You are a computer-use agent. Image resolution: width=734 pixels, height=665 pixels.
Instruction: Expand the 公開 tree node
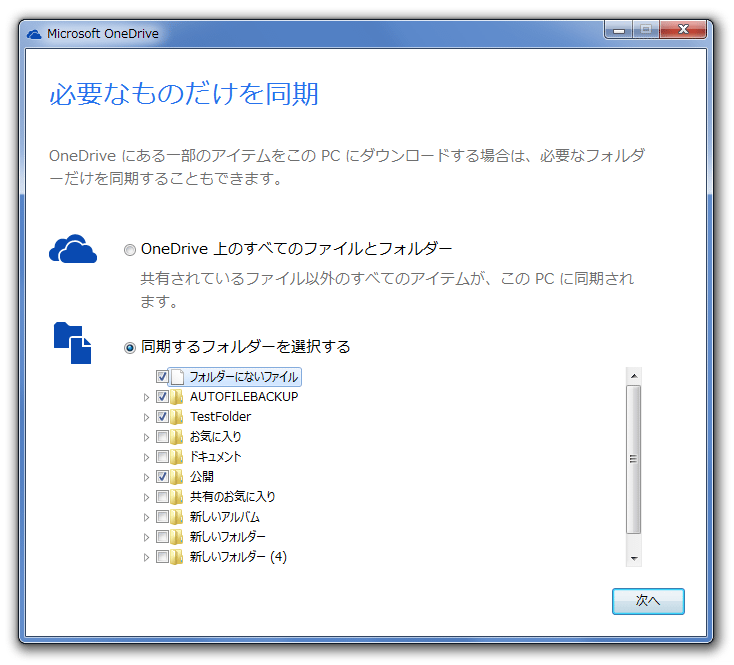point(146,477)
